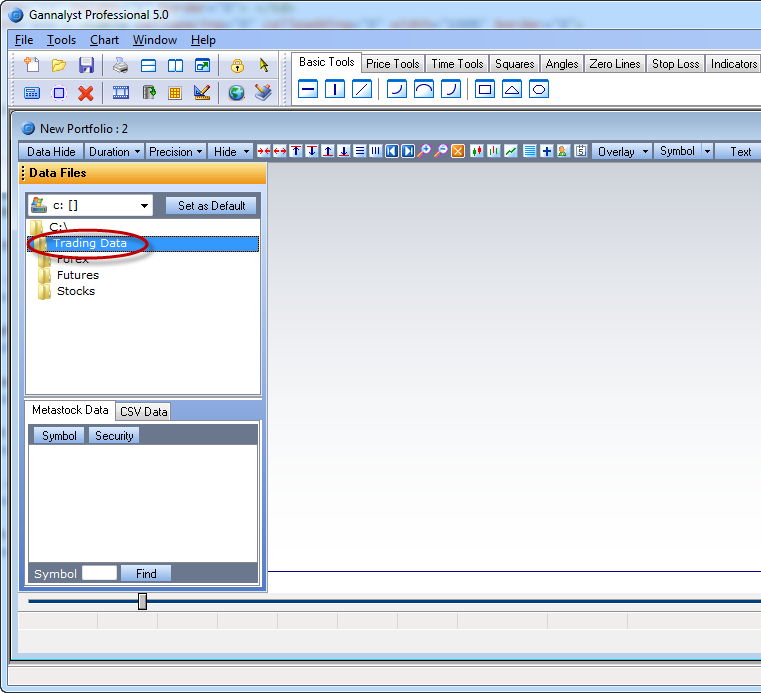Select the semicircle arc tool
The height and width of the screenshot is (693, 761).
click(x=424, y=89)
